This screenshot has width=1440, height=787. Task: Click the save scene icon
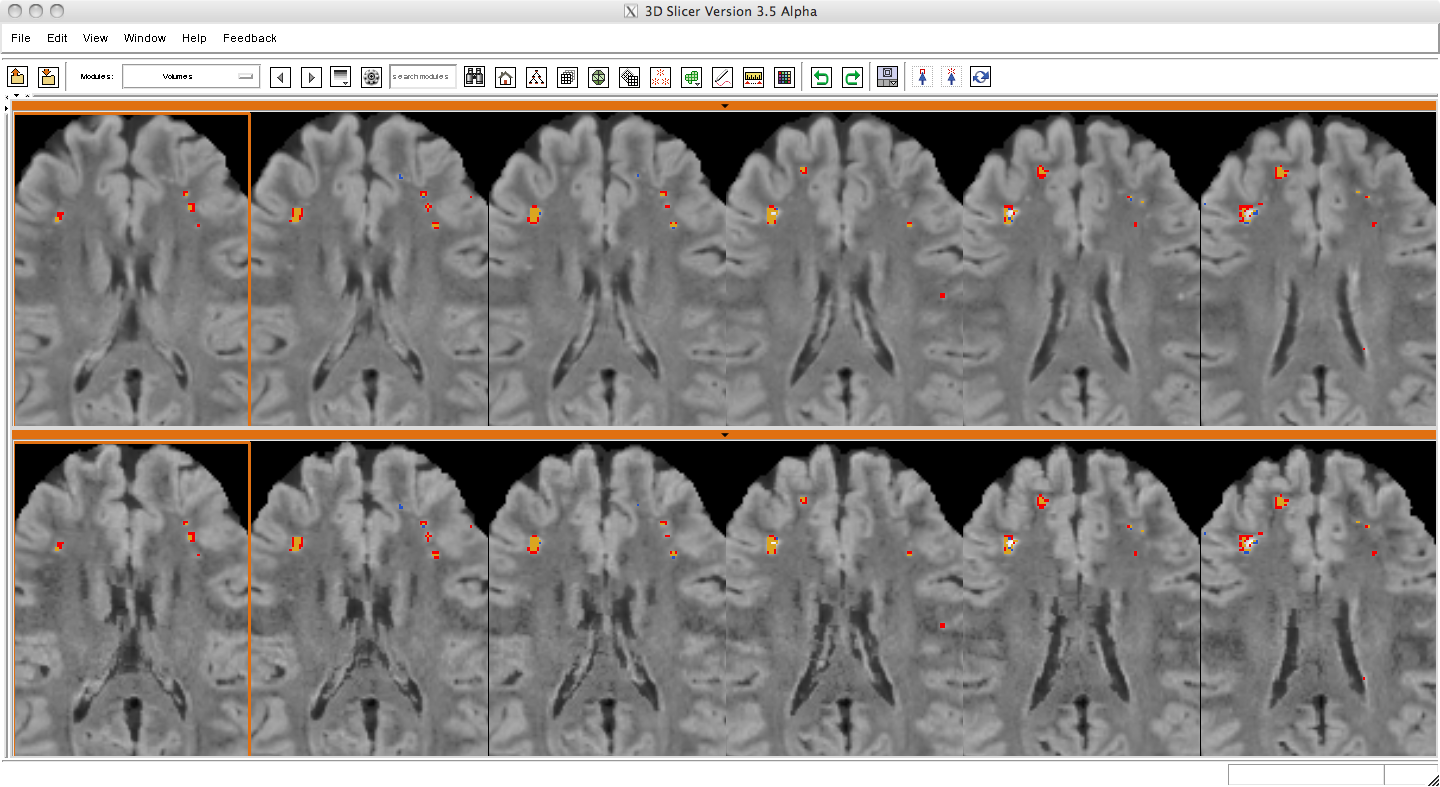[47, 77]
